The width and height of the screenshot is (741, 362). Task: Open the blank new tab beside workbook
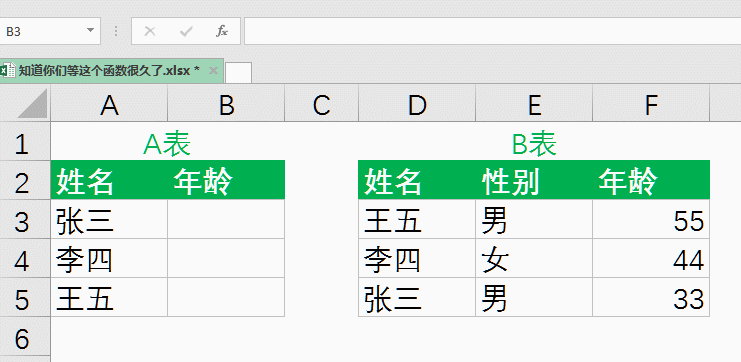click(x=238, y=72)
